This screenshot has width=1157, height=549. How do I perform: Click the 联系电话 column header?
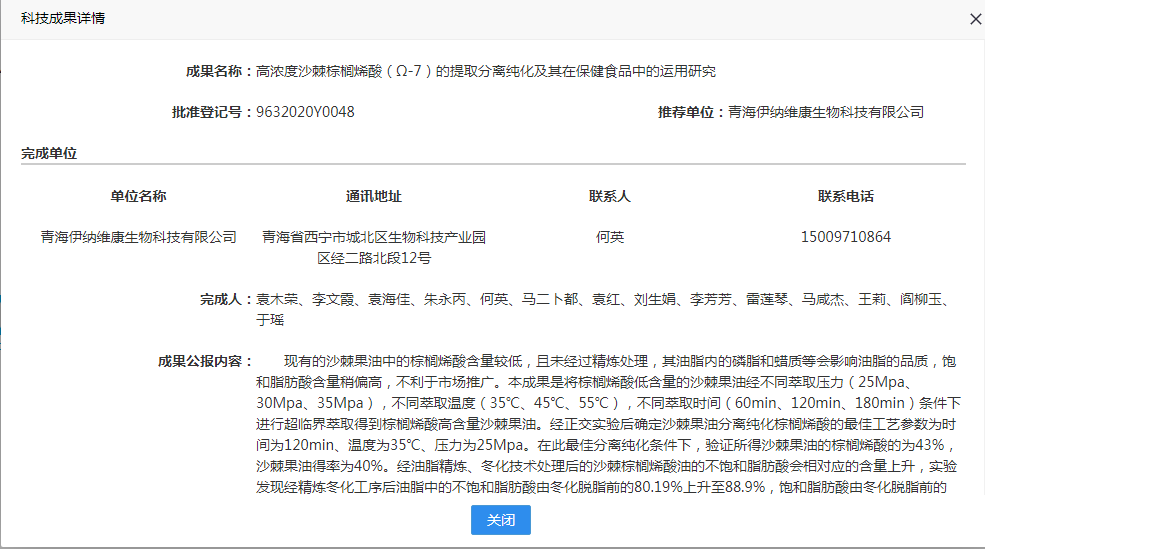845,196
